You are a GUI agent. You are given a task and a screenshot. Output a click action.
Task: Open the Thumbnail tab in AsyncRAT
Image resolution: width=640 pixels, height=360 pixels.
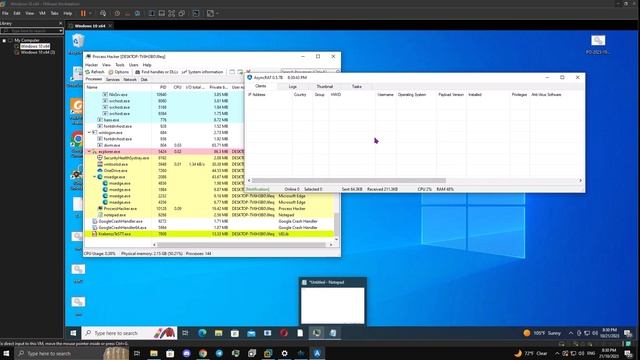point(324,87)
